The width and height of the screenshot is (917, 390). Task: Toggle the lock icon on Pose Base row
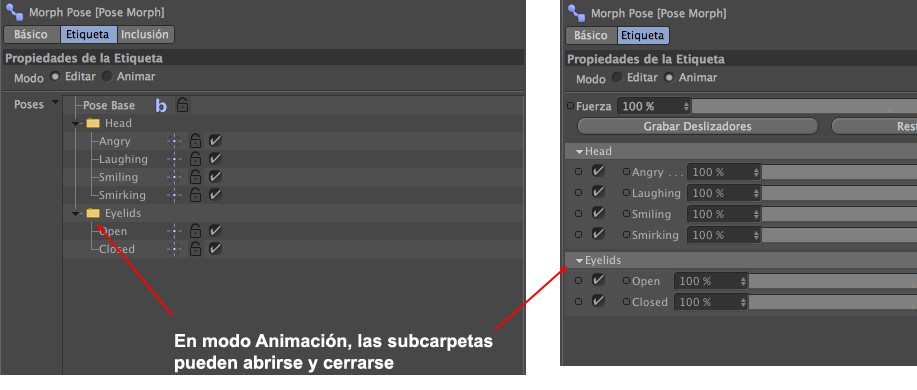(x=182, y=105)
